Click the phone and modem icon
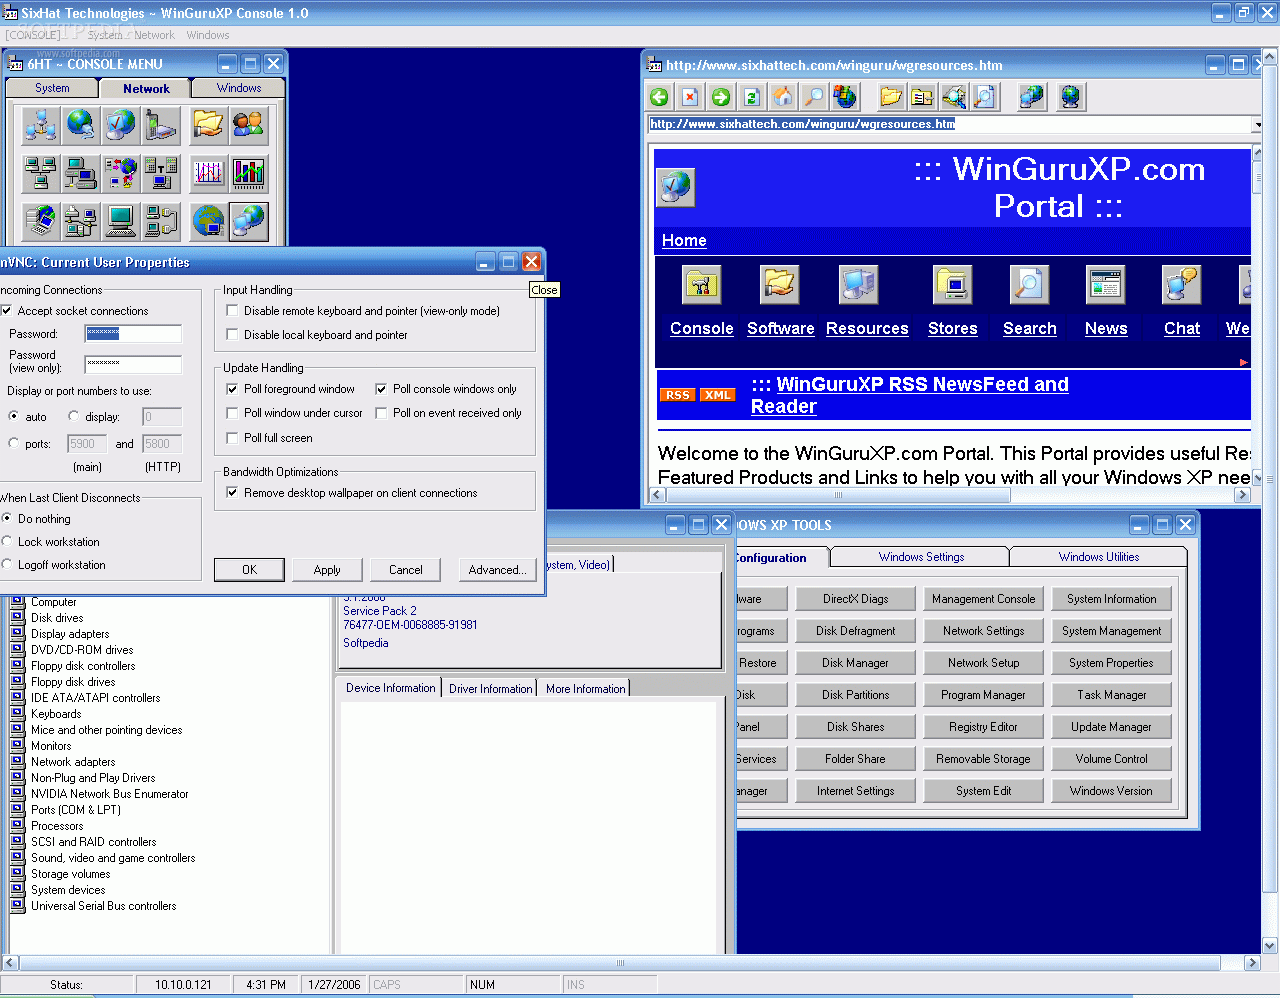This screenshot has width=1280, height=998. [x=160, y=125]
